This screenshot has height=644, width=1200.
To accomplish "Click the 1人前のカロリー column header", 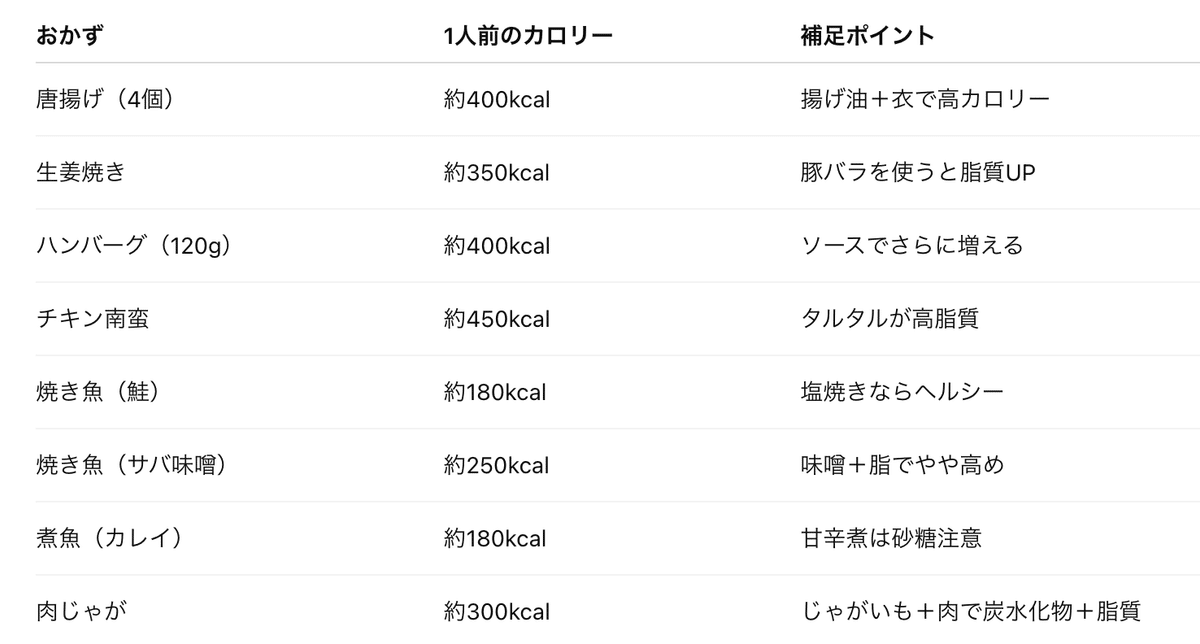I will 528,36.
